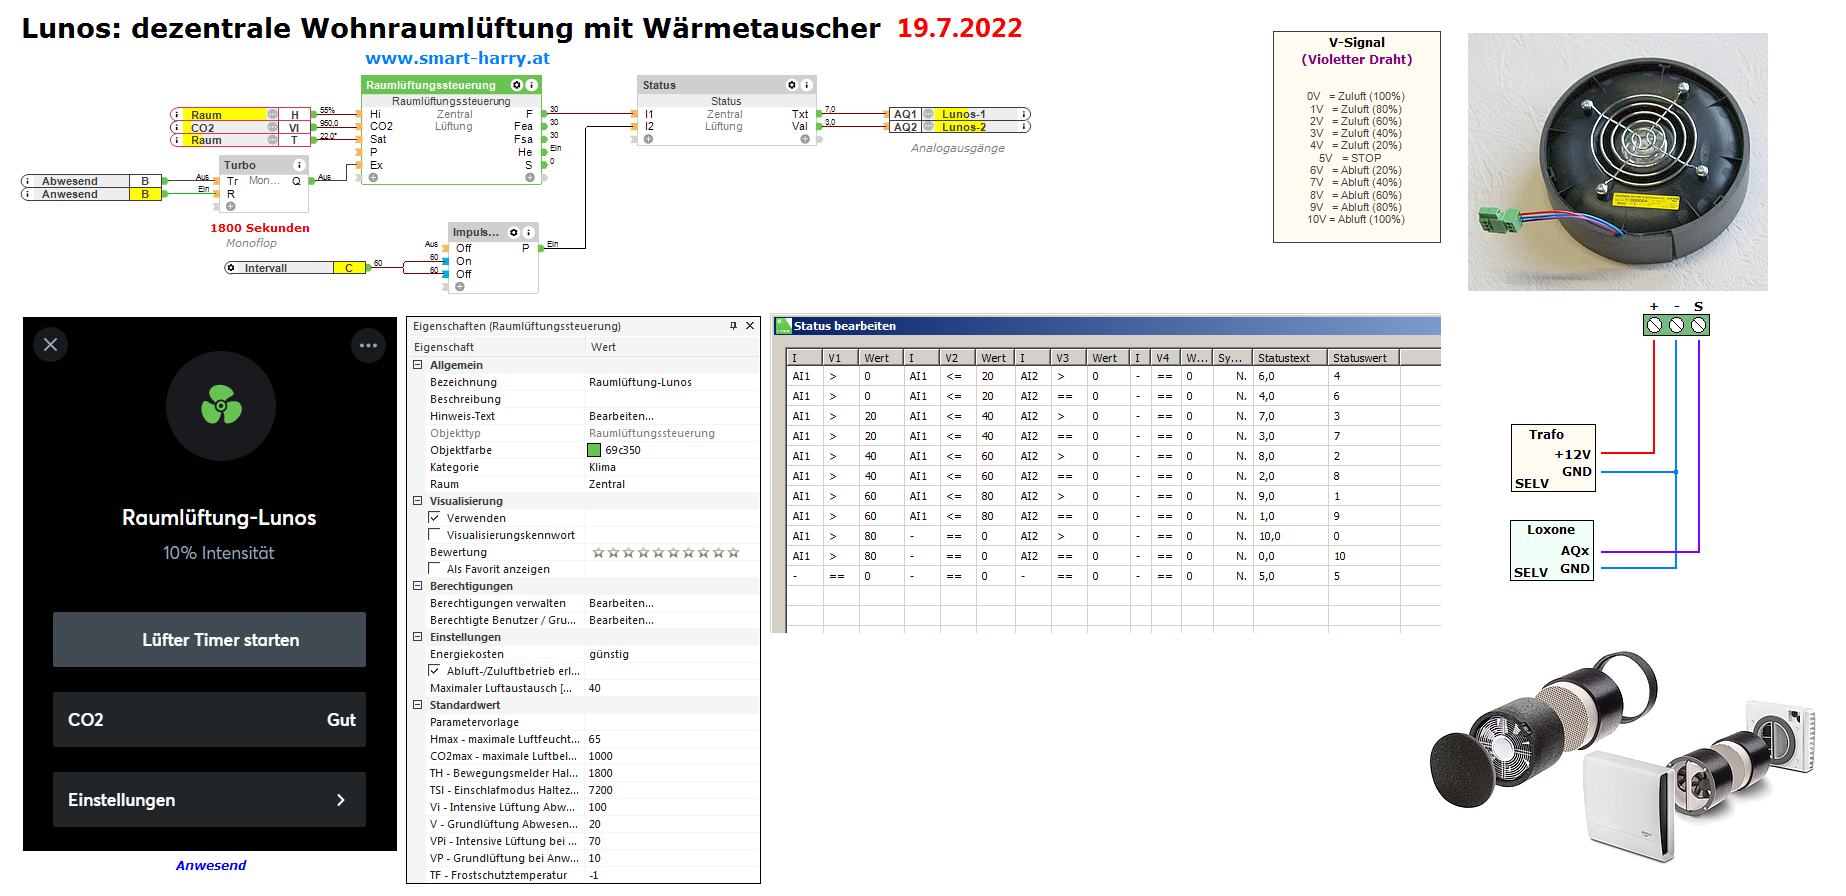Open Einstellungen chevron in app panel
This screenshot has height=896, width=1846.
(x=341, y=800)
